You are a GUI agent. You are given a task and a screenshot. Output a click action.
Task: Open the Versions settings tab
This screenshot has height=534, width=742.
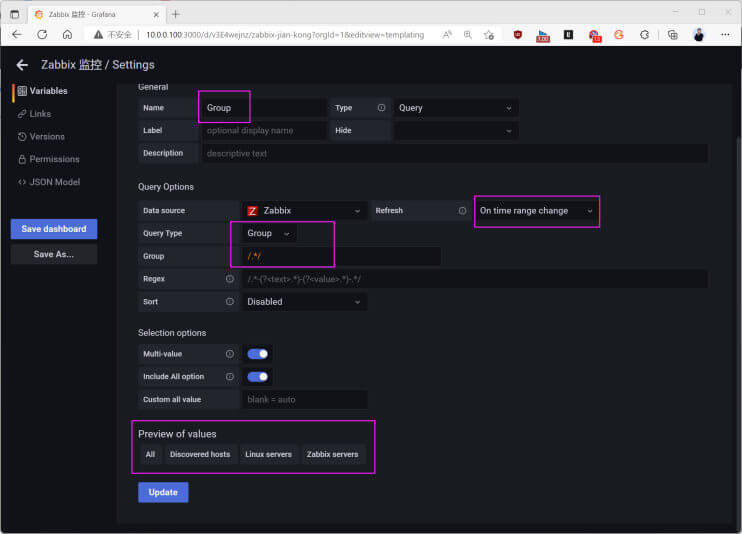tap(41, 136)
